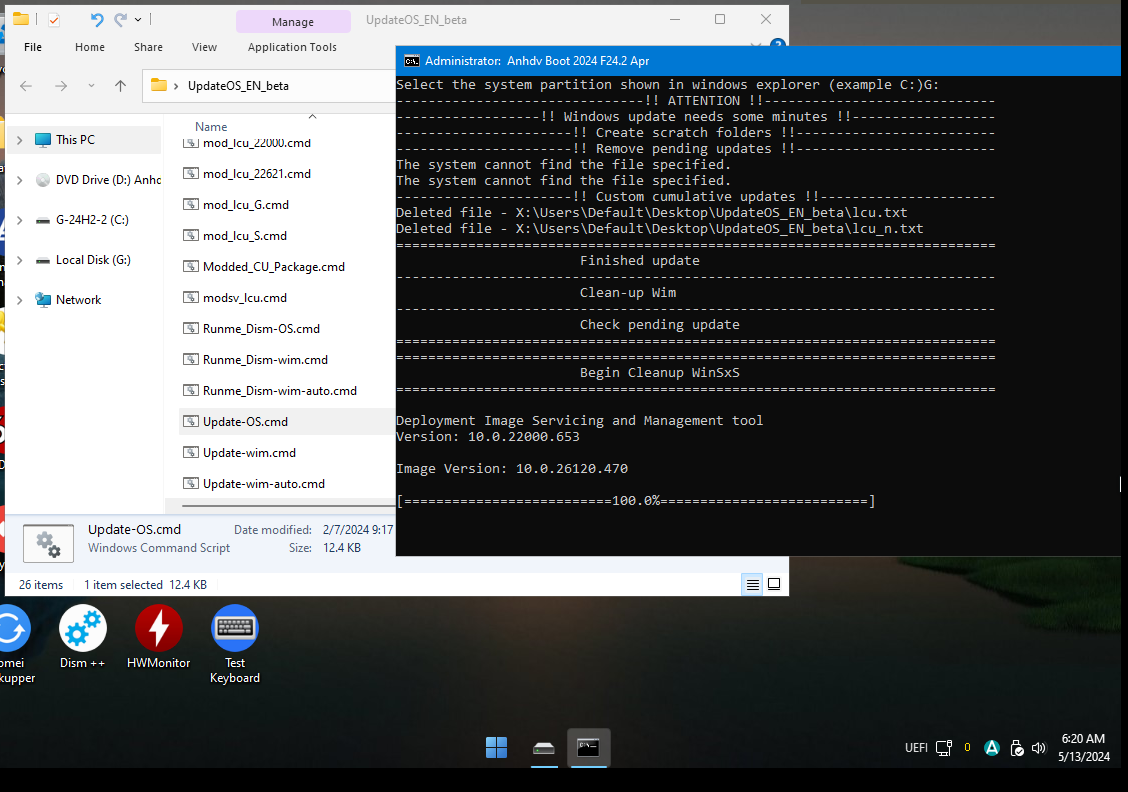
Task: Expand the G-24H2-2 (C:) node
Action: (19, 220)
